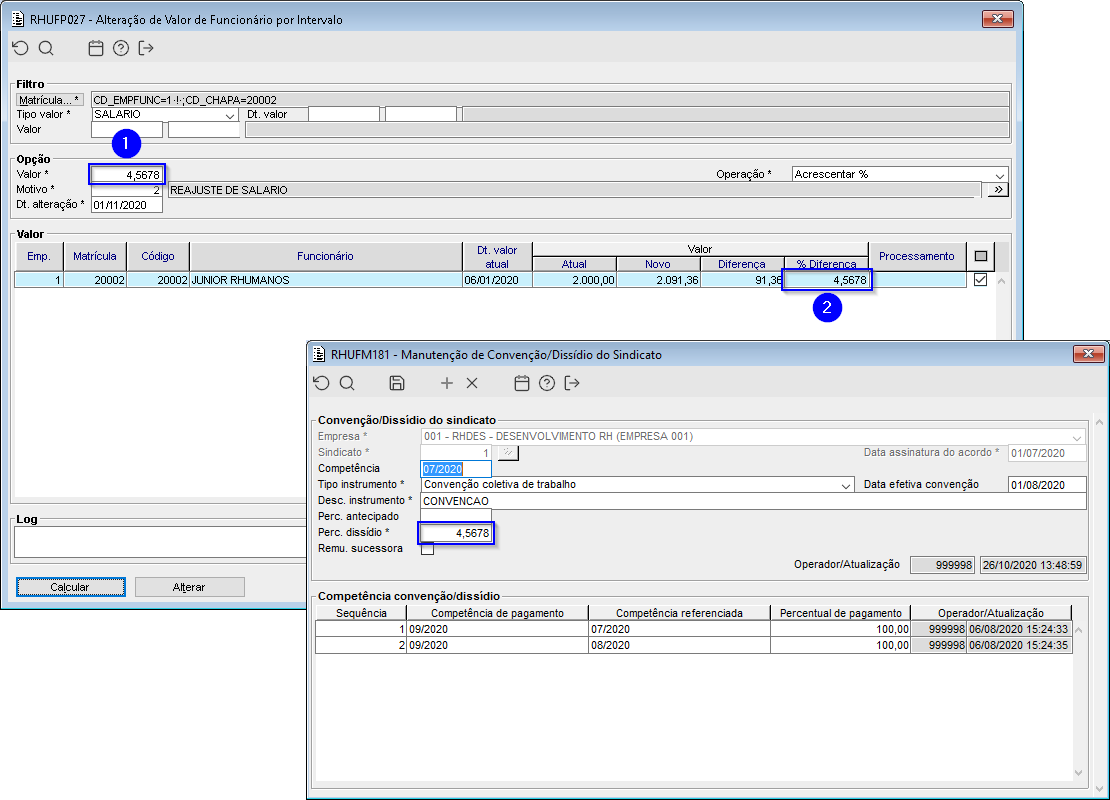Click the Matrícula... filter button
This screenshot has height=800, width=1110.
pyautogui.click(x=50, y=100)
